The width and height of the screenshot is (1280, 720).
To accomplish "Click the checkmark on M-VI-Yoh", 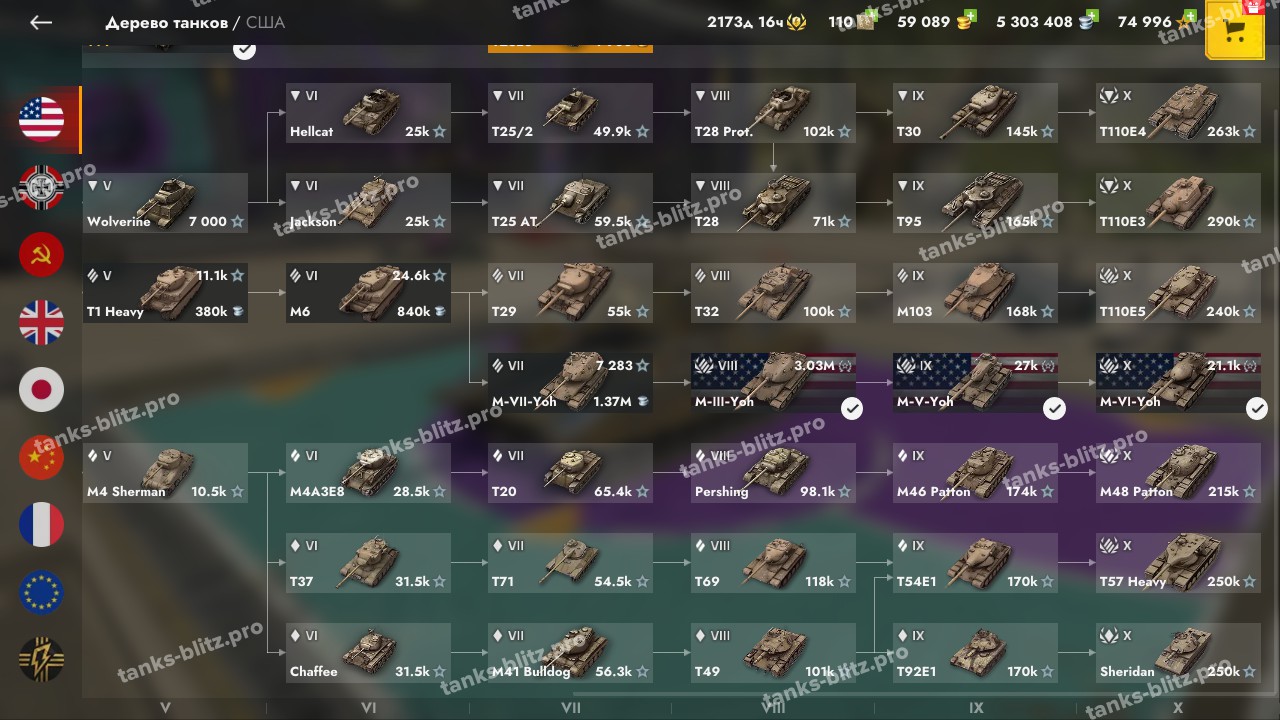I will [x=1257, y=408].
